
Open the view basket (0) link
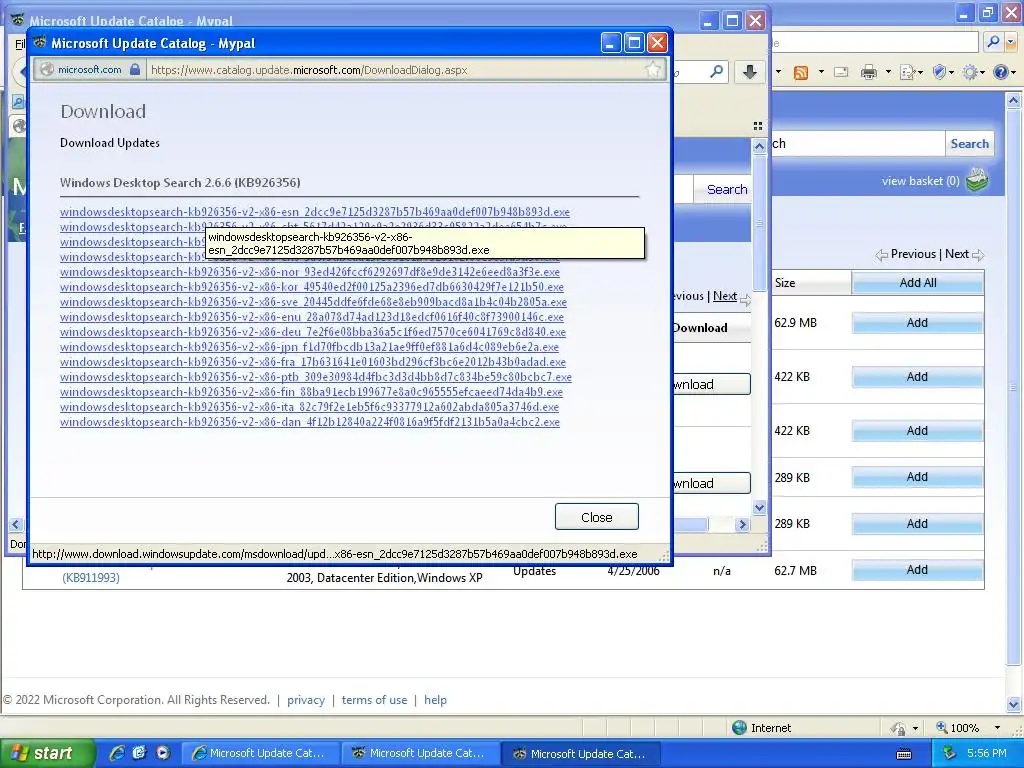coord(920,181)
